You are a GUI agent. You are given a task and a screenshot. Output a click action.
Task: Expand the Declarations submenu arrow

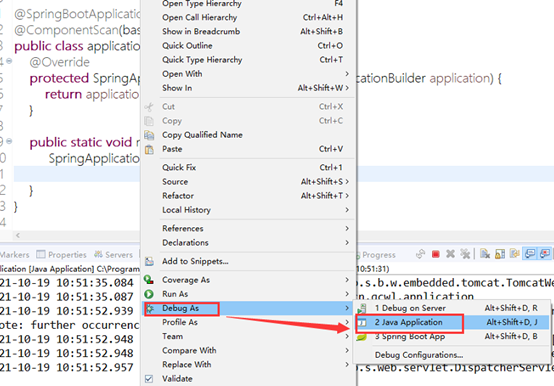coord(347,242)
